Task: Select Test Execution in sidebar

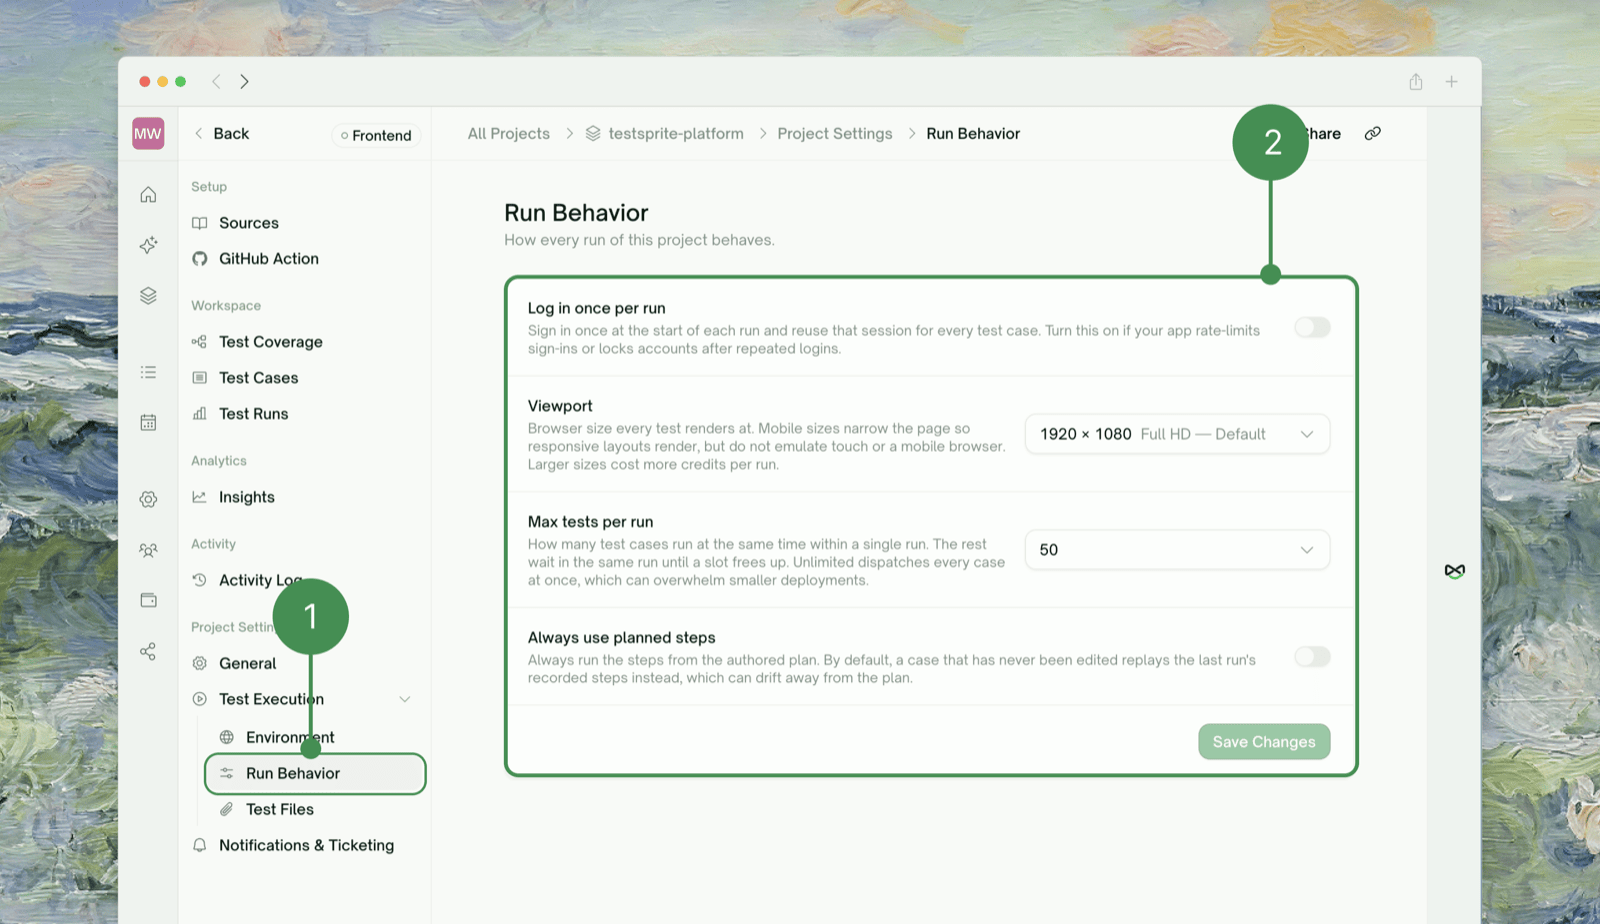Action: [272, 699]
